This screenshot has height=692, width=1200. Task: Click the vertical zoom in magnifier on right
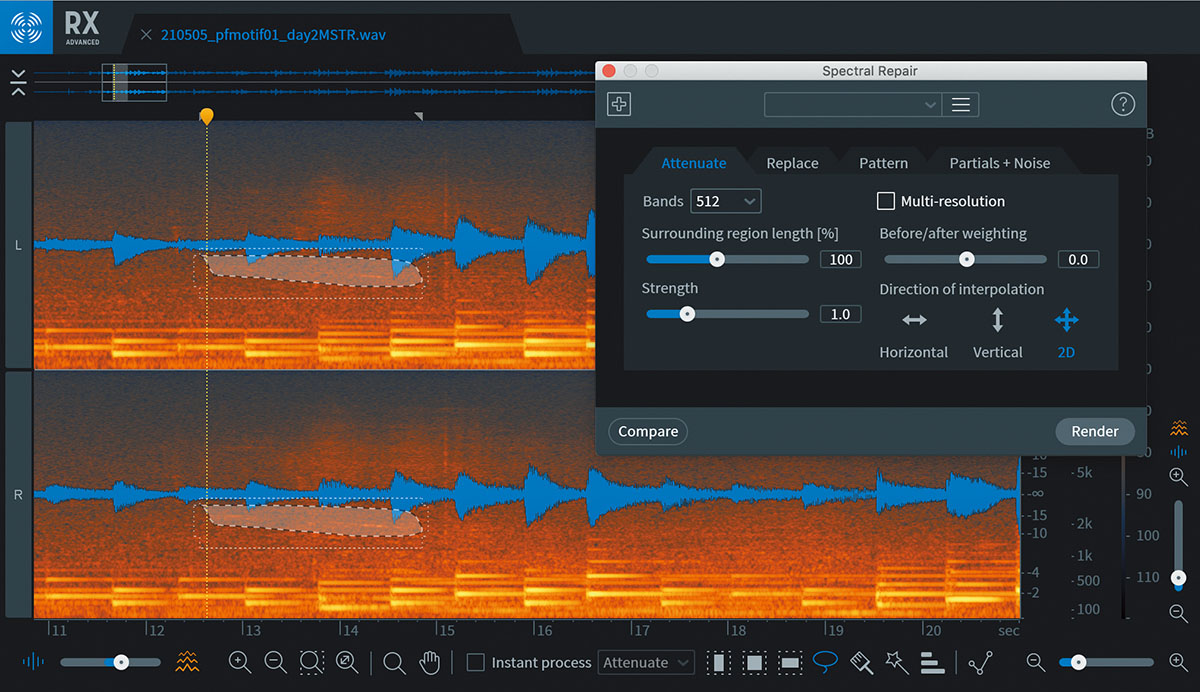pyautogui.click(x=1179, y=478)
